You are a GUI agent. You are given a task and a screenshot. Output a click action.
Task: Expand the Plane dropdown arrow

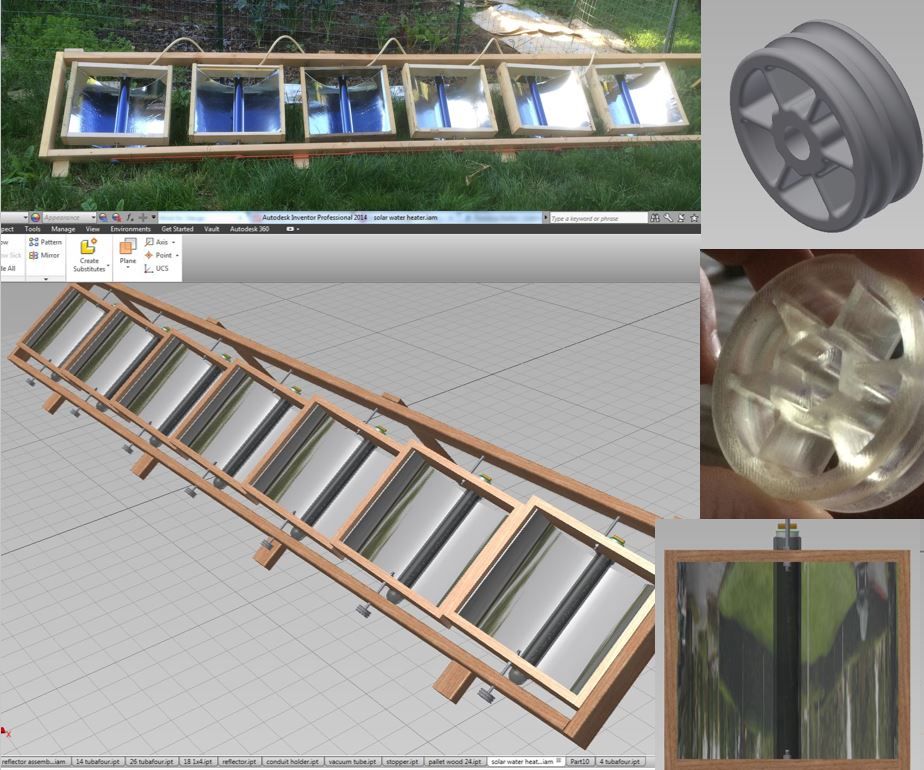tap(128, 268)
